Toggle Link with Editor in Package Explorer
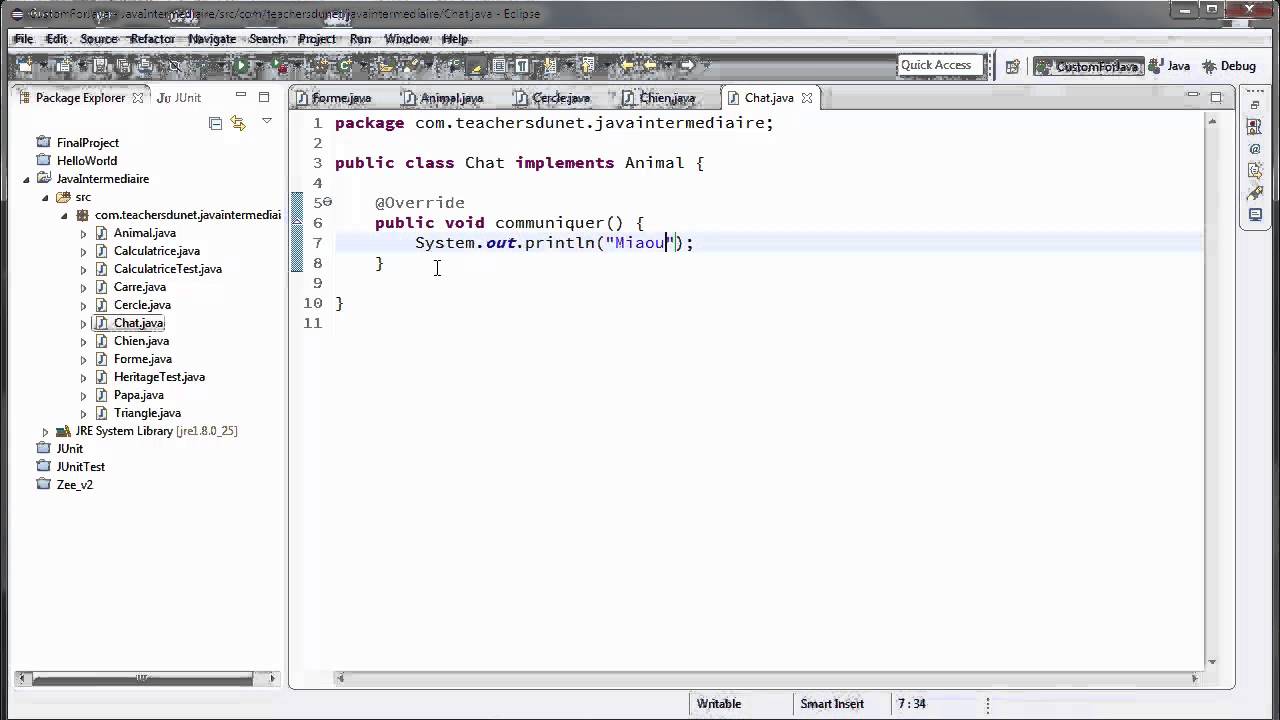The height and width of the screenshot is (720, 1280). pyautogui.click(x=238, y=123)
